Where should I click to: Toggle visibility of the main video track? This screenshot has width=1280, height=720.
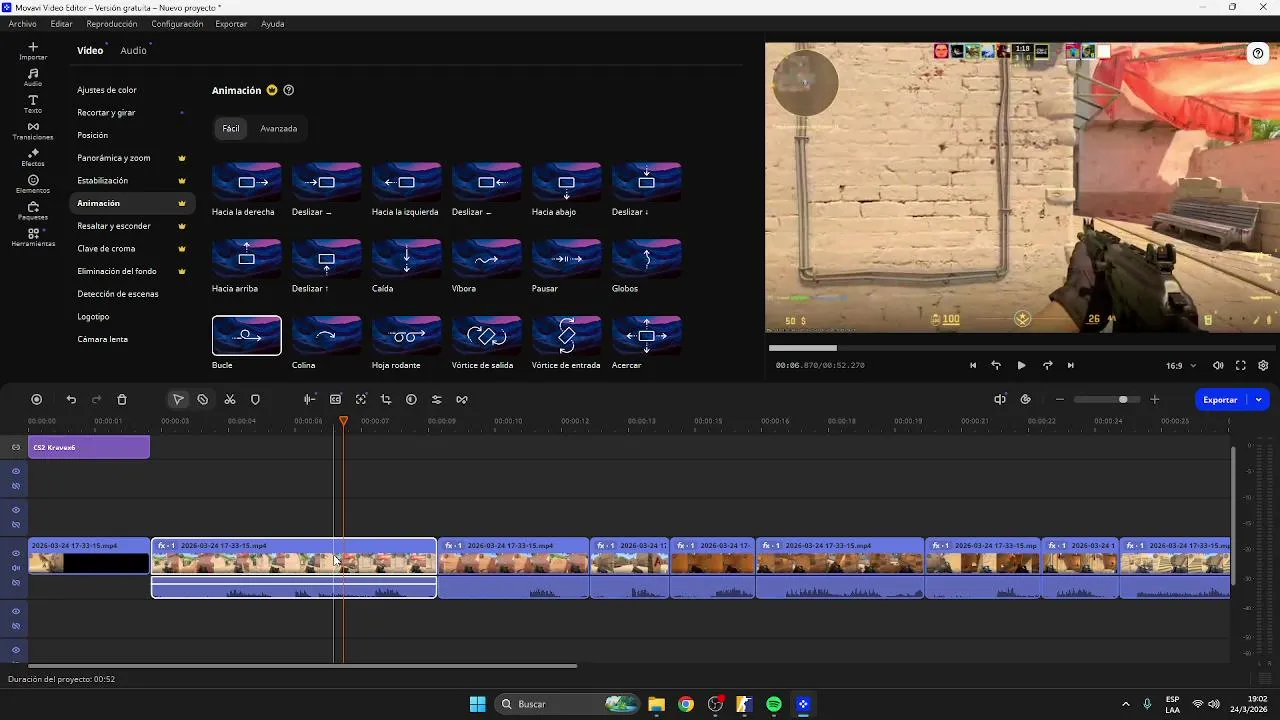coord(16,553)
